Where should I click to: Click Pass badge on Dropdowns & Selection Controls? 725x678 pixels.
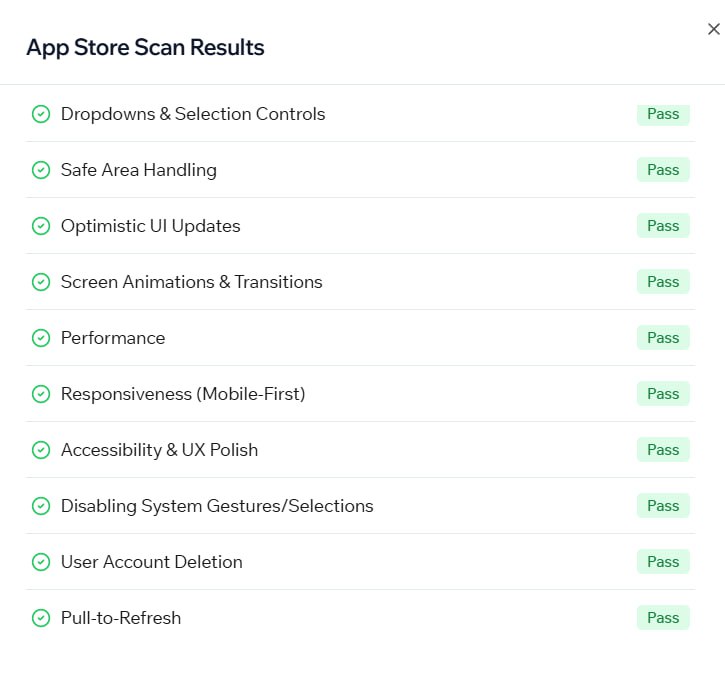coord(663,114)
